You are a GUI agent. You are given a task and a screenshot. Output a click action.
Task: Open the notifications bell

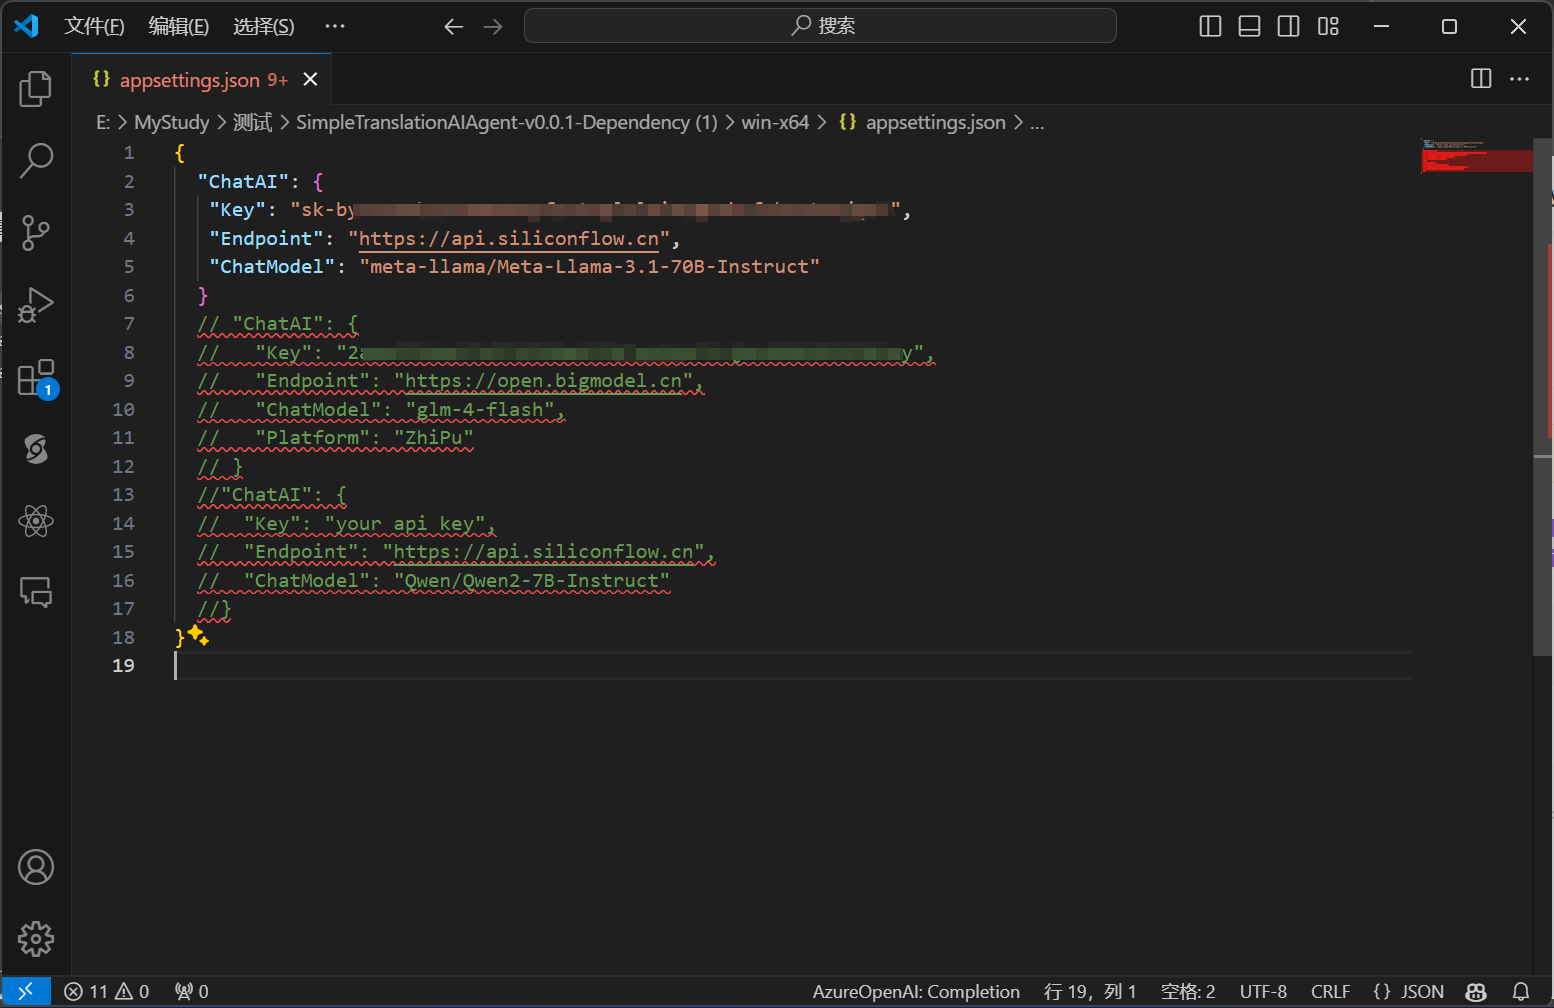coord(1521,991)
